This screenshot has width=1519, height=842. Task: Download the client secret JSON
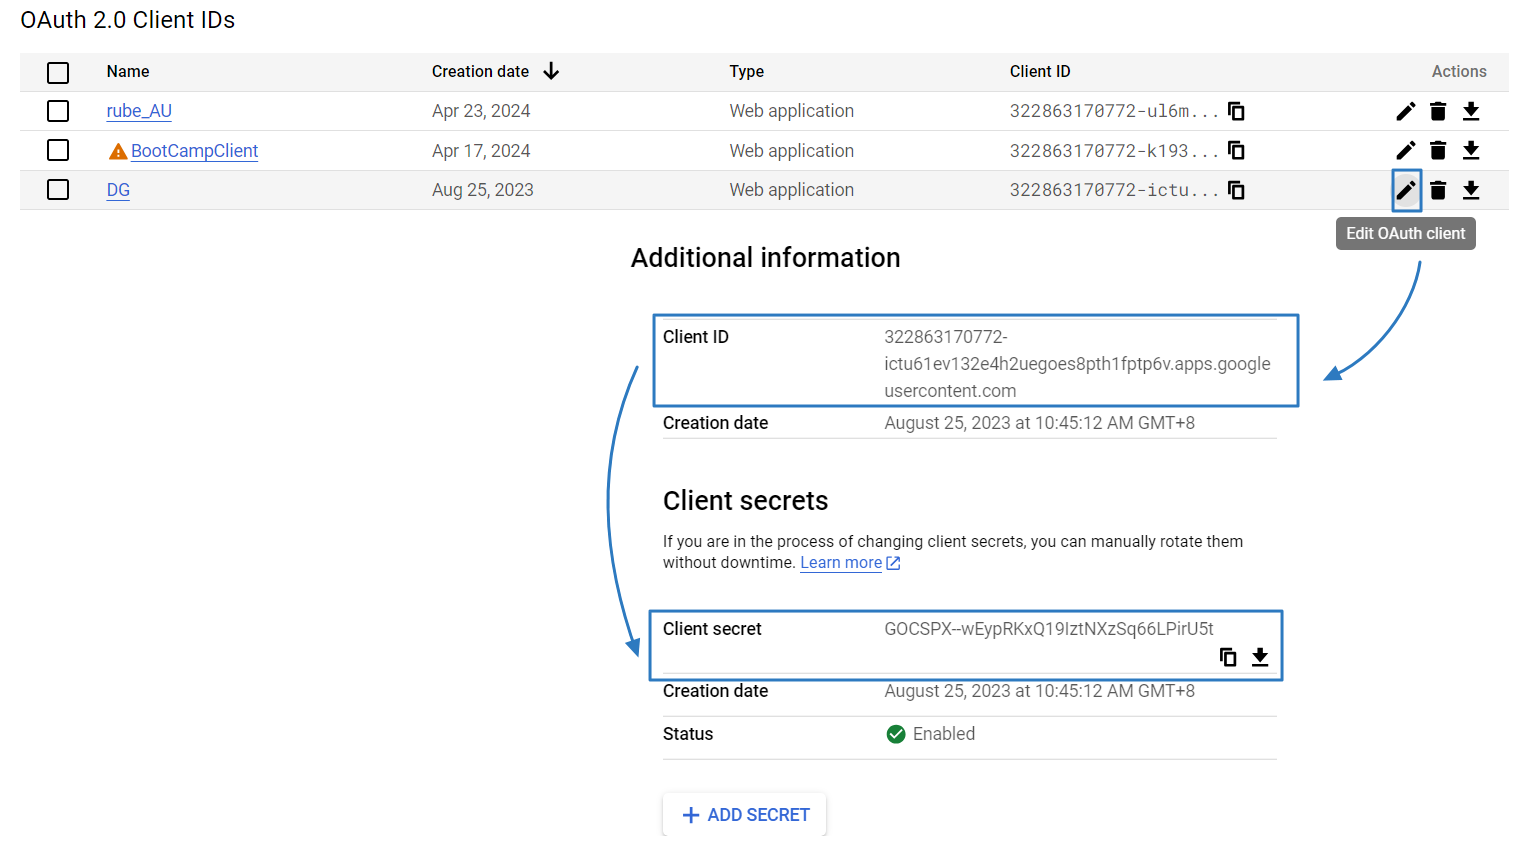click(x=1260, y=657)
